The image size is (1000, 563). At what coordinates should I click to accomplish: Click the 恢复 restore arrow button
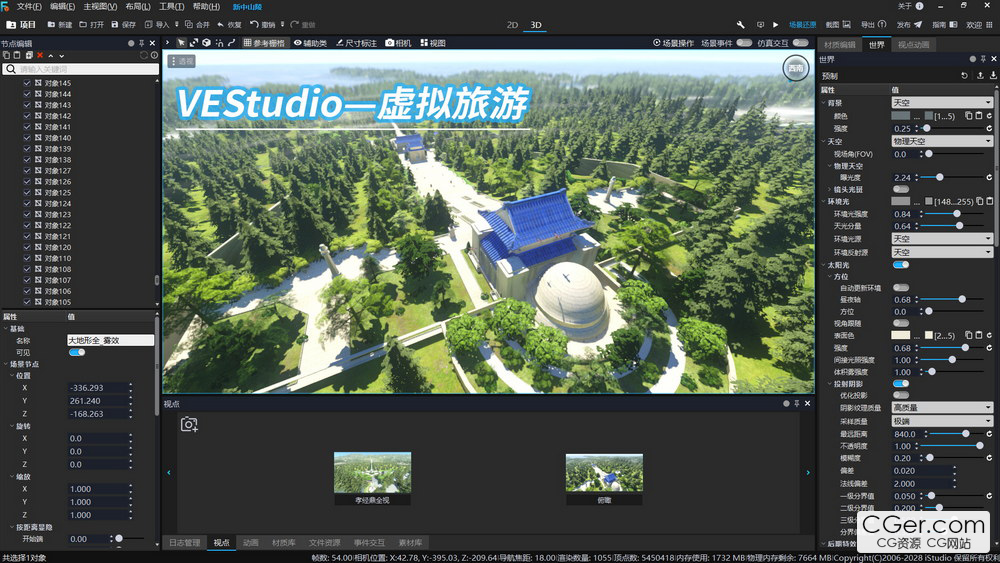coord(229,25)
